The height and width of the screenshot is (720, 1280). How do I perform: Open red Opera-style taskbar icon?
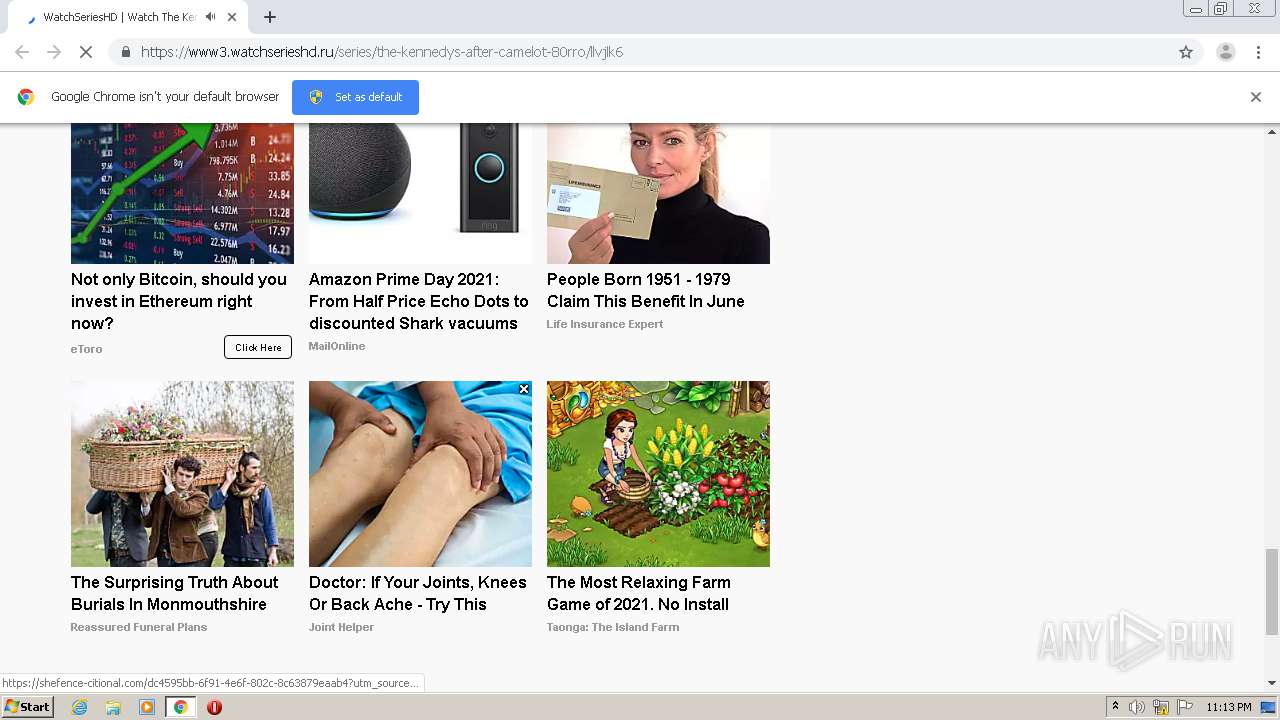214,707
